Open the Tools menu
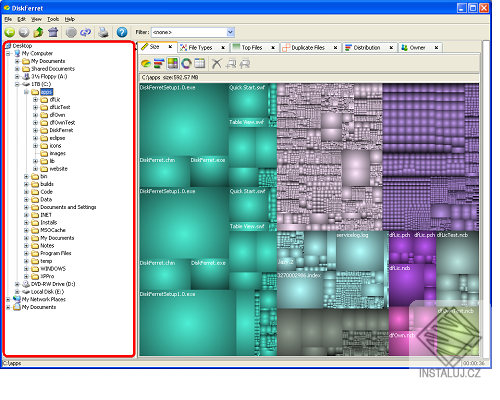Viewport: 500px width, 400px height. [x=53, y=19]
